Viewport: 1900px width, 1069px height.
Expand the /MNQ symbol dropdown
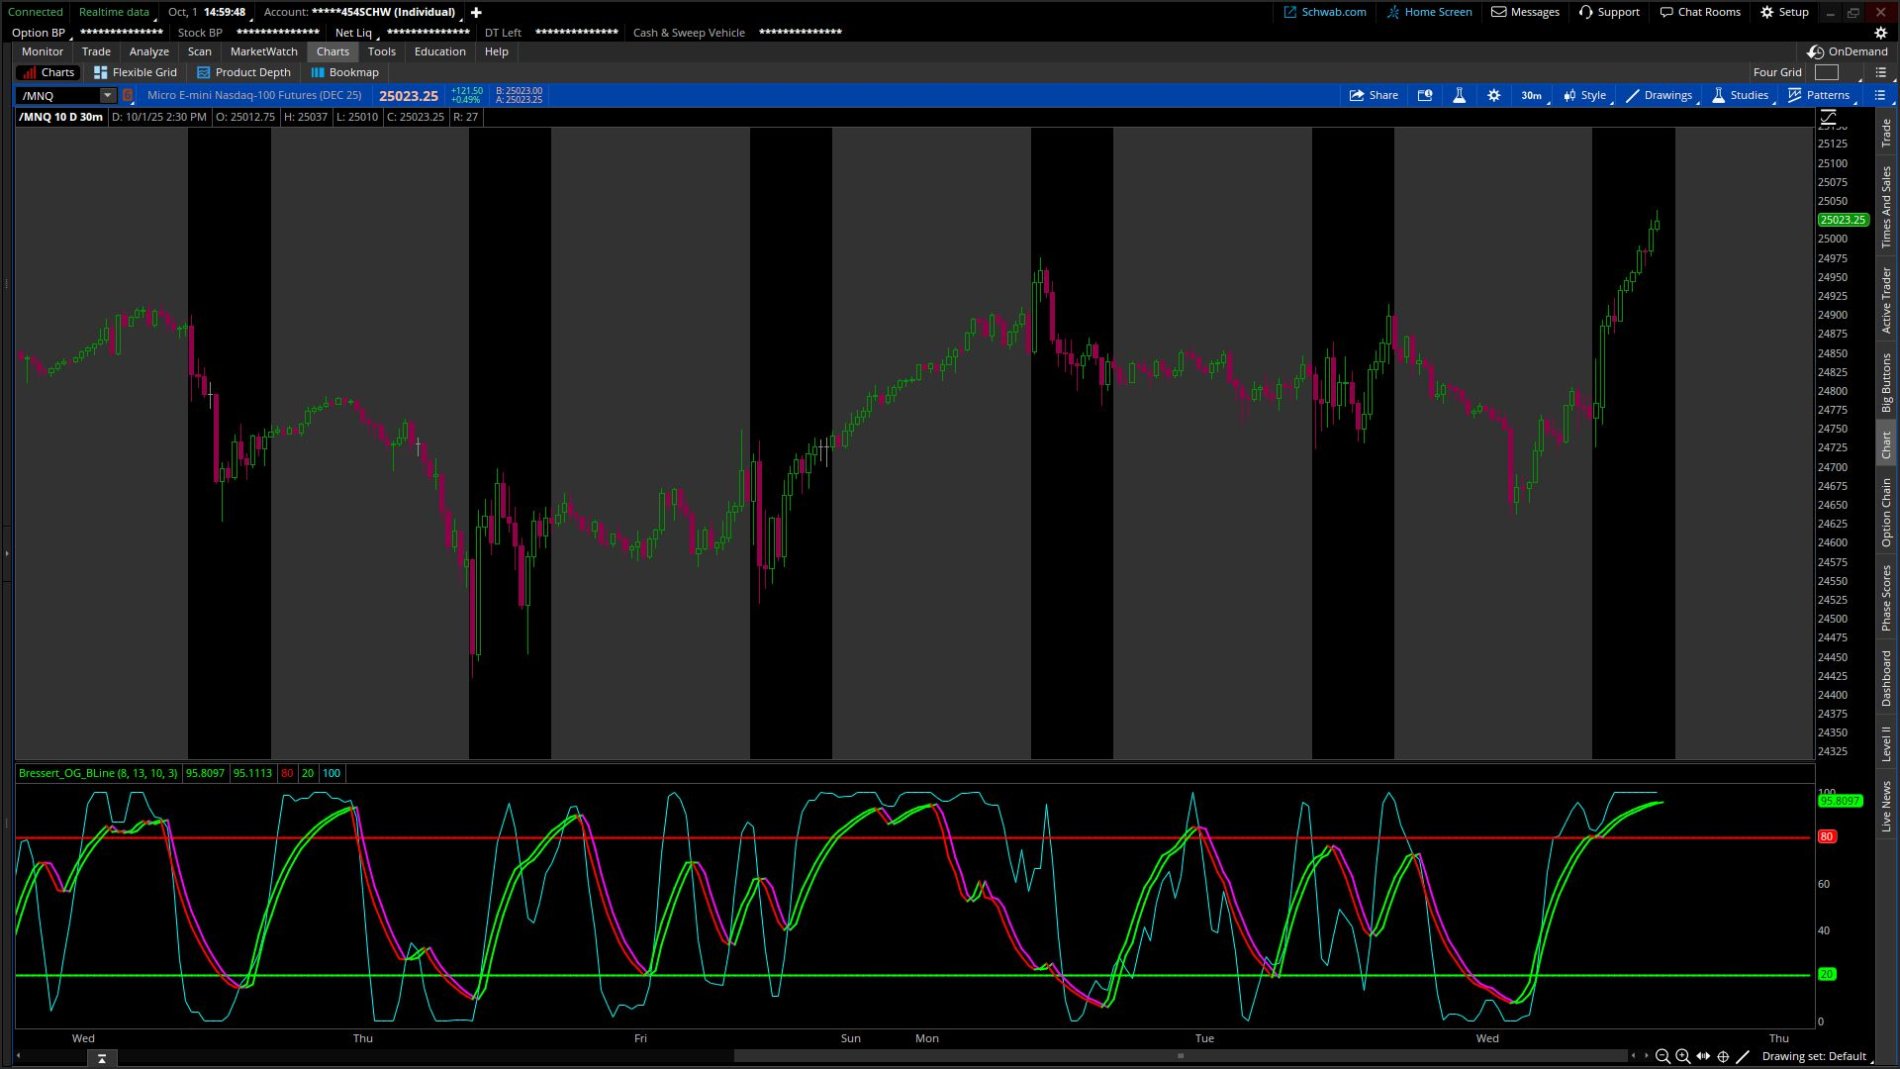(x=107, y=95)
